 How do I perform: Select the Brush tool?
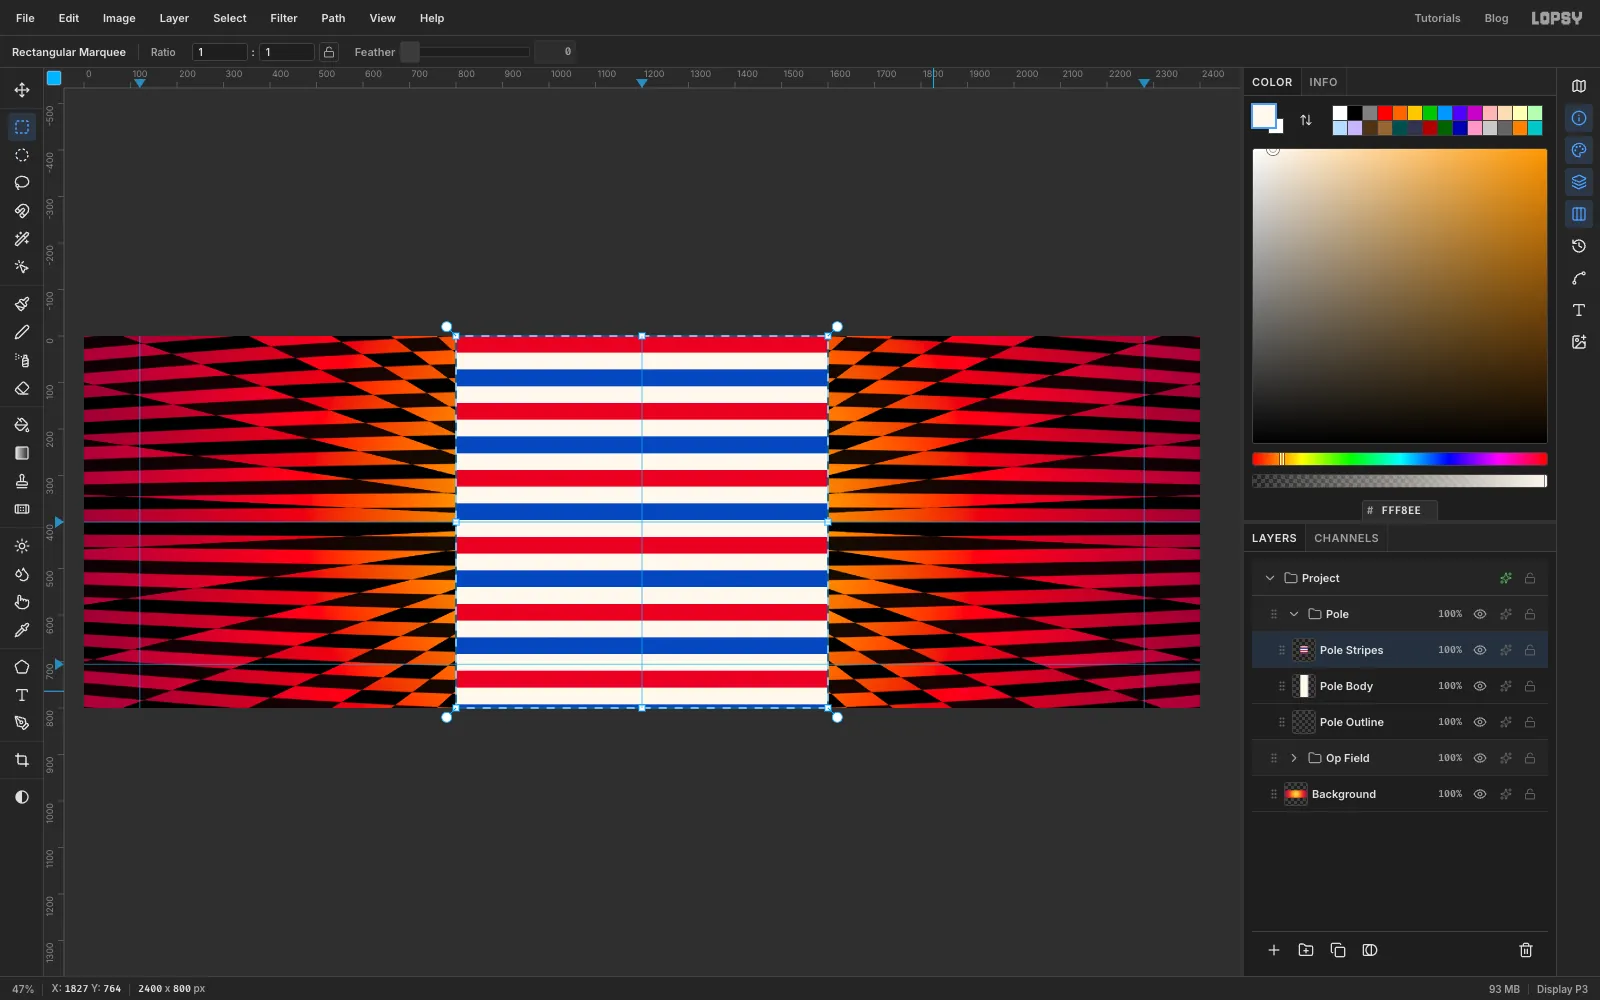coord(22,304)
